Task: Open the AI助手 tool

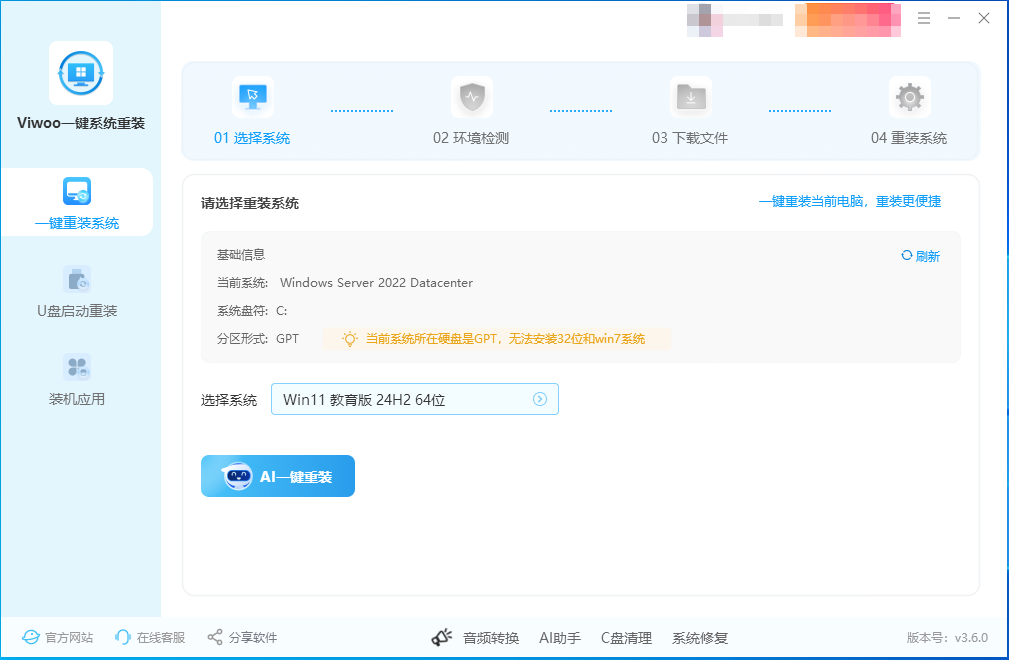Action: click(560, 638)
